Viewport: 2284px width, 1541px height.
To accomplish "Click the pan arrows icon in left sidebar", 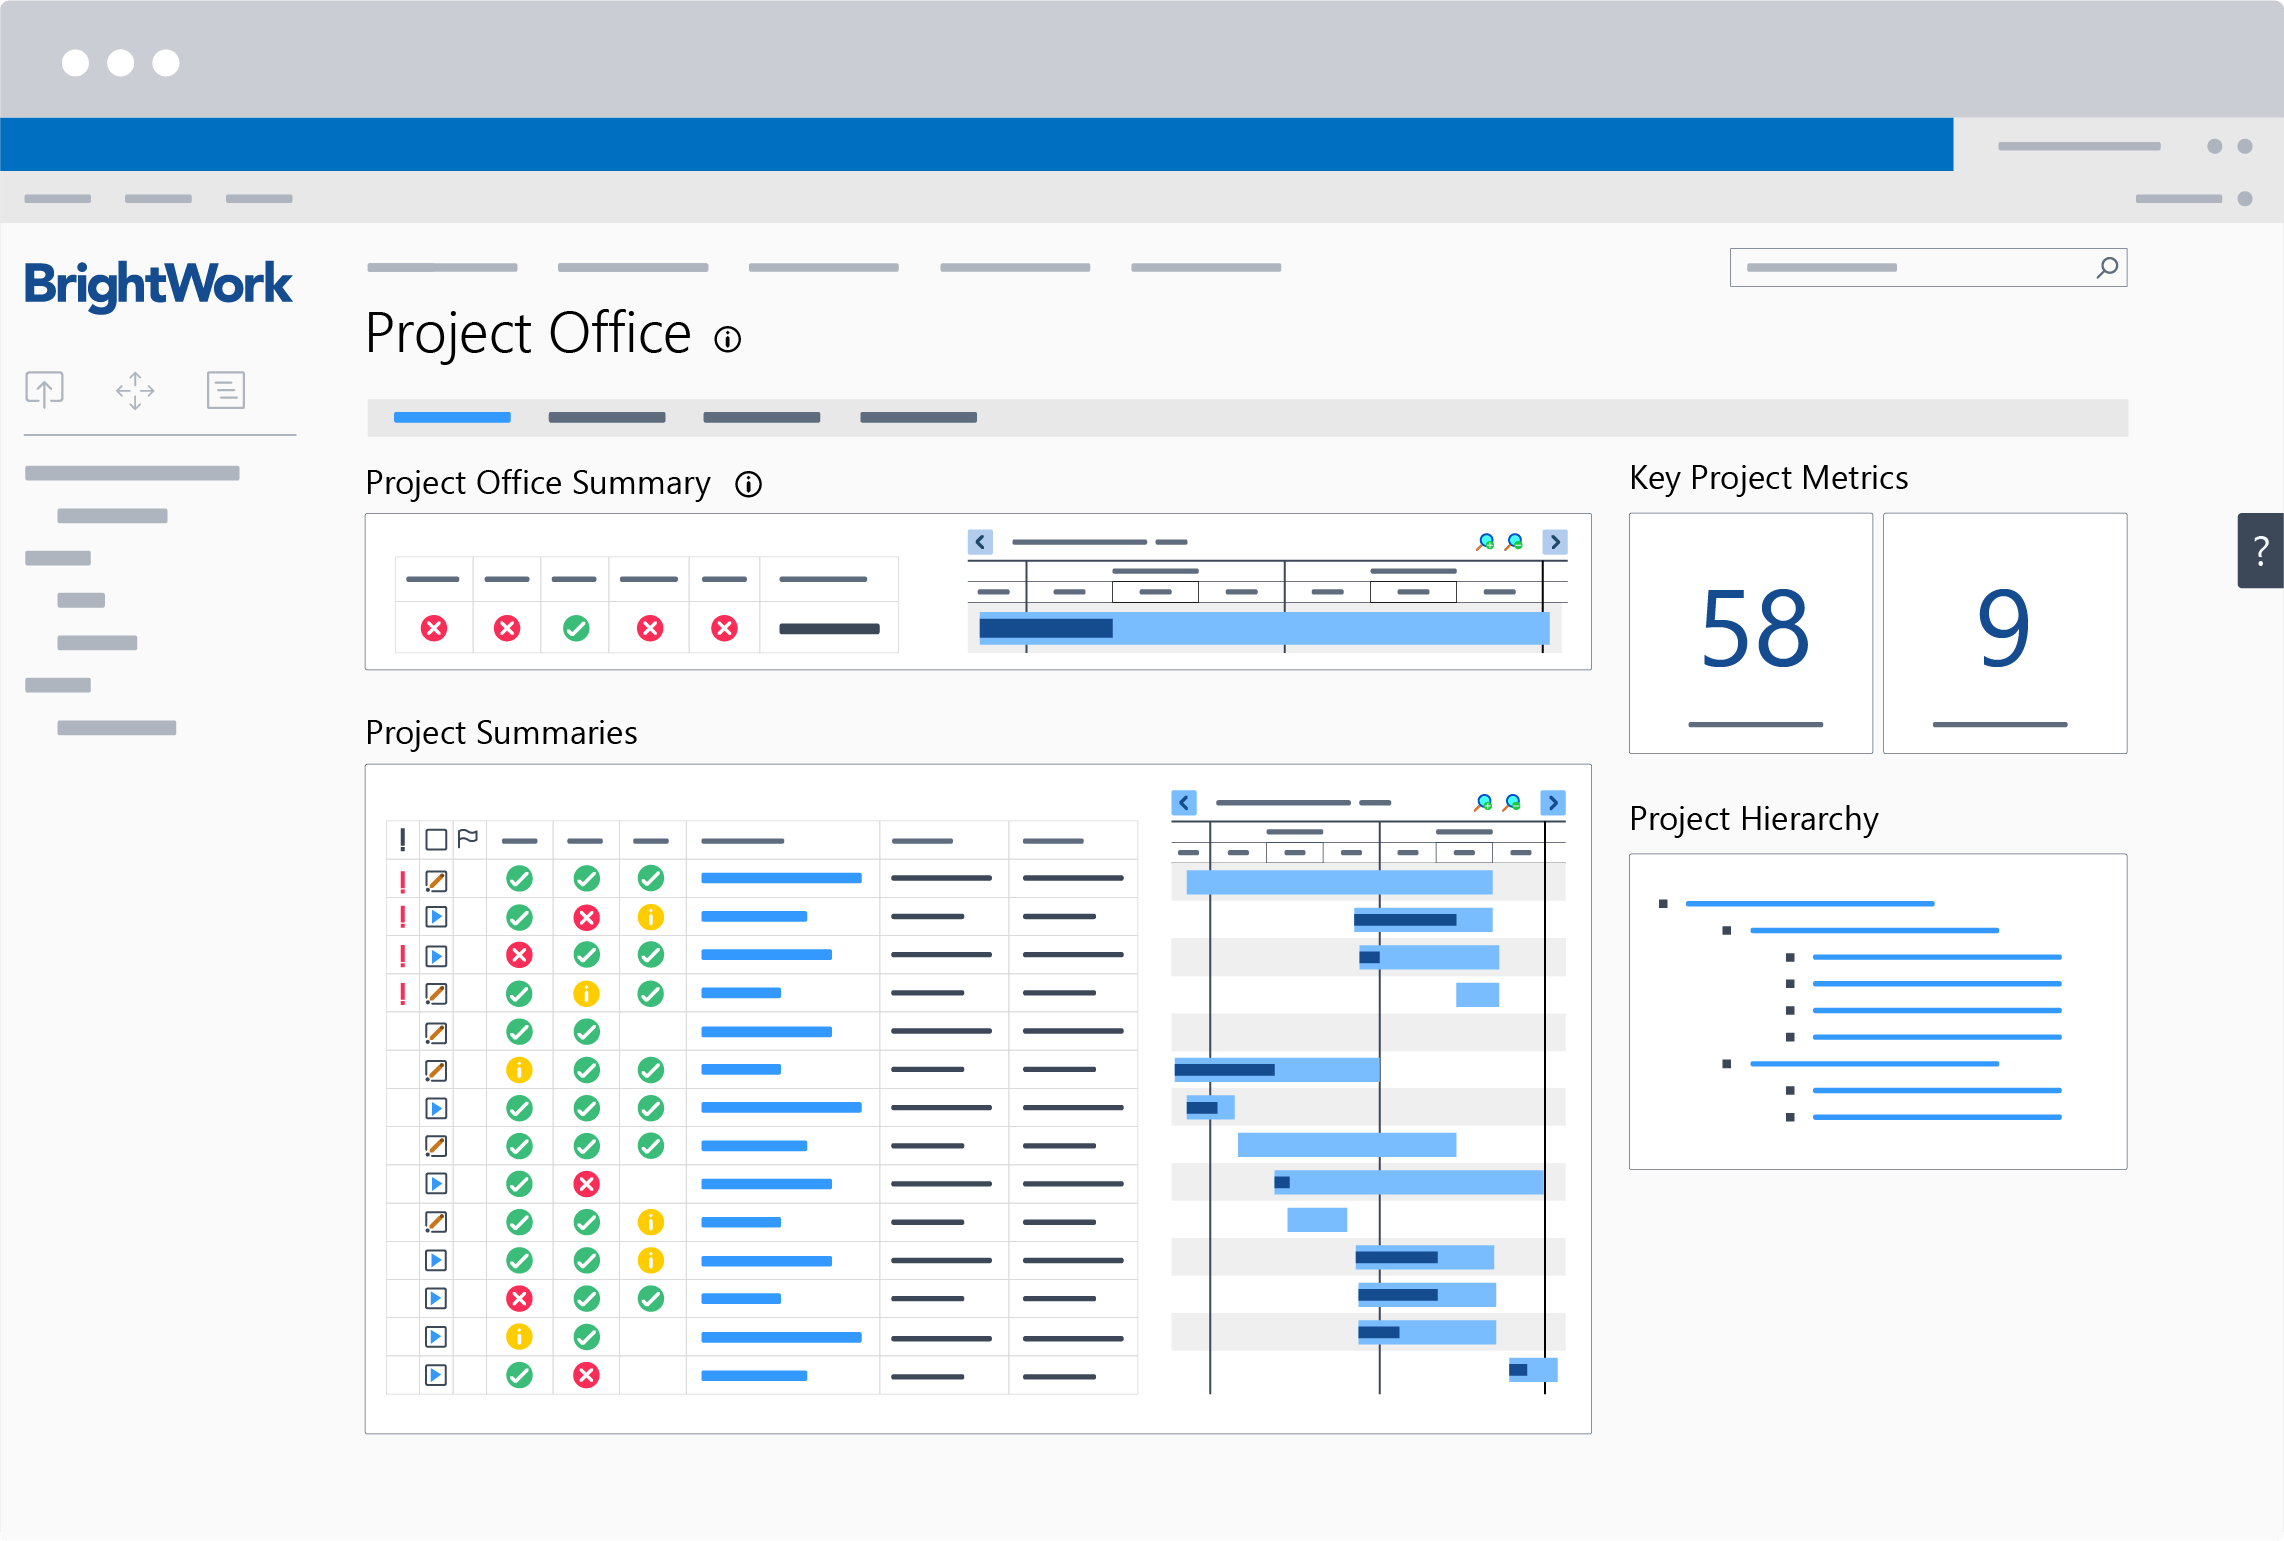I will 134,389.
